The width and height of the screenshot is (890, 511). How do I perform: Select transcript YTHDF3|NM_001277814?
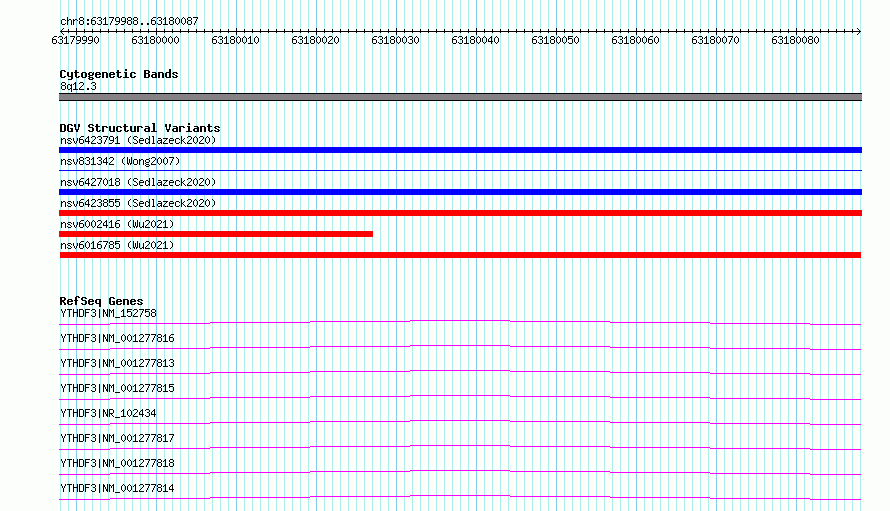pos(117,488)
